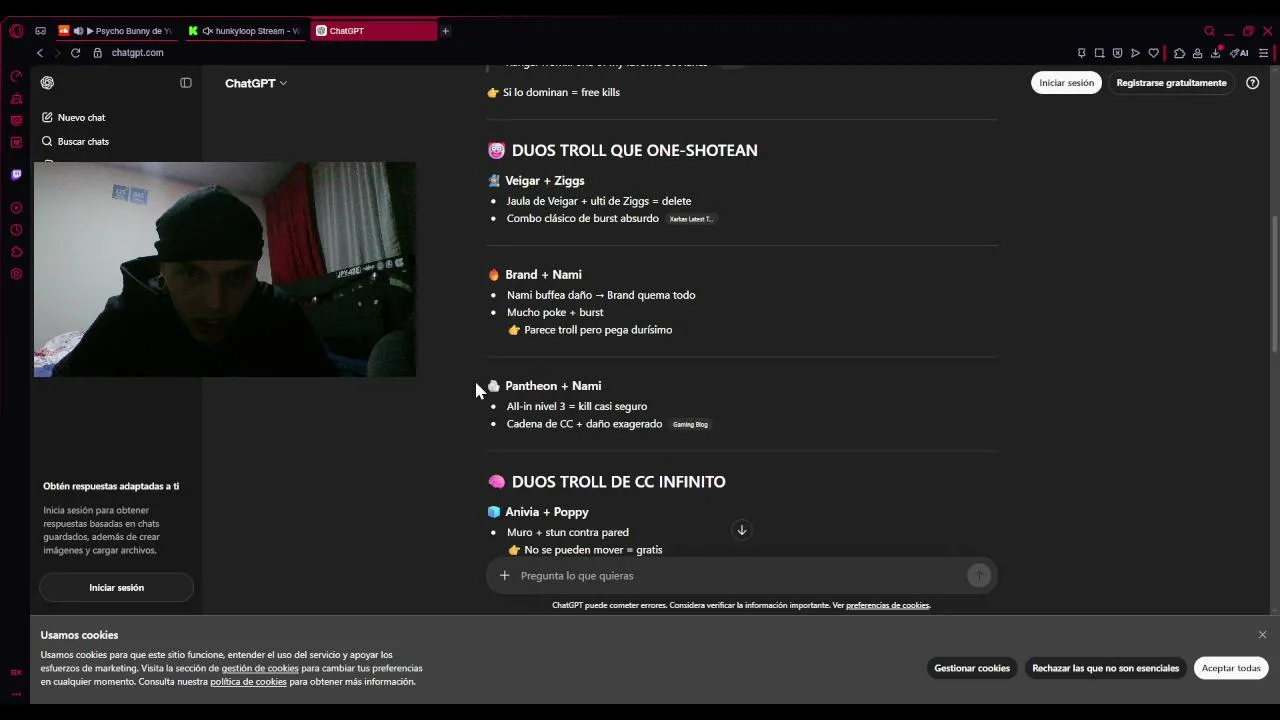Open browser extensions cube in toolbar
The height and width of the screenshot is (720, 1280).
1179,53
